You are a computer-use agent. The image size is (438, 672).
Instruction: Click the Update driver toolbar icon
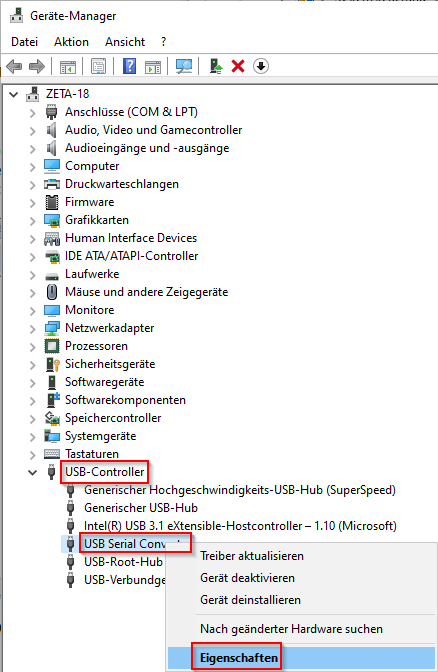point(216,66)
